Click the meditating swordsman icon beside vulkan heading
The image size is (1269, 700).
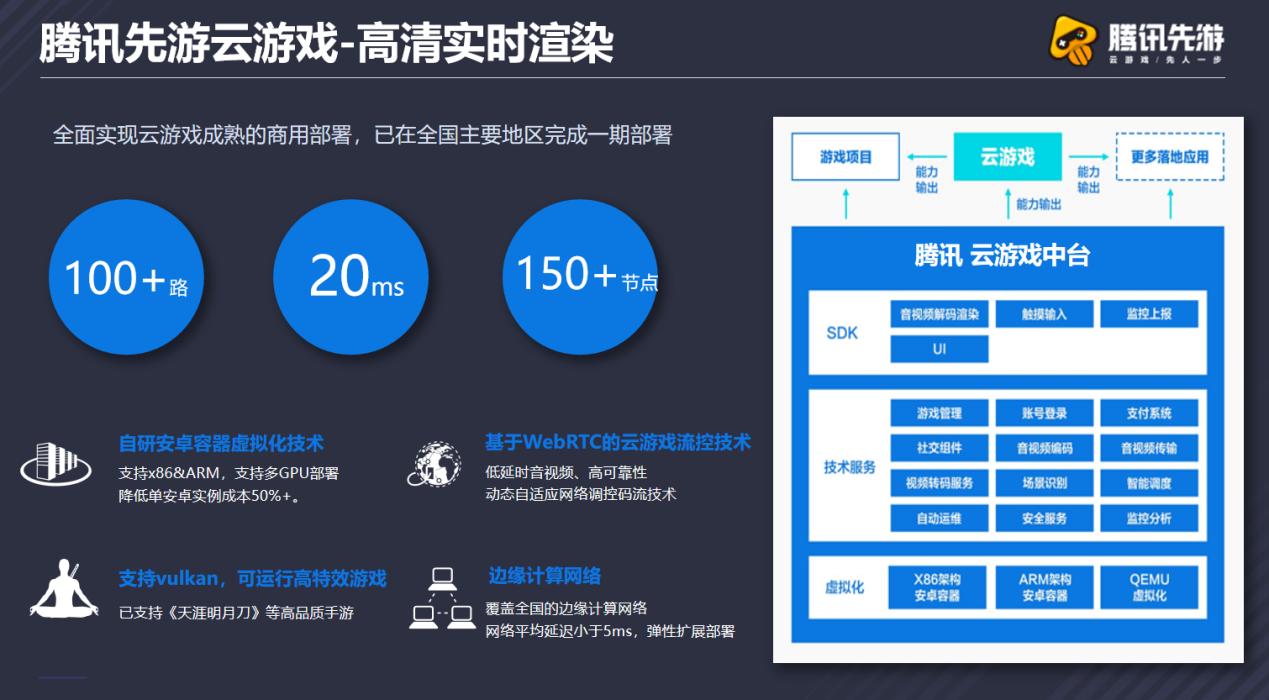pos(64,588)
